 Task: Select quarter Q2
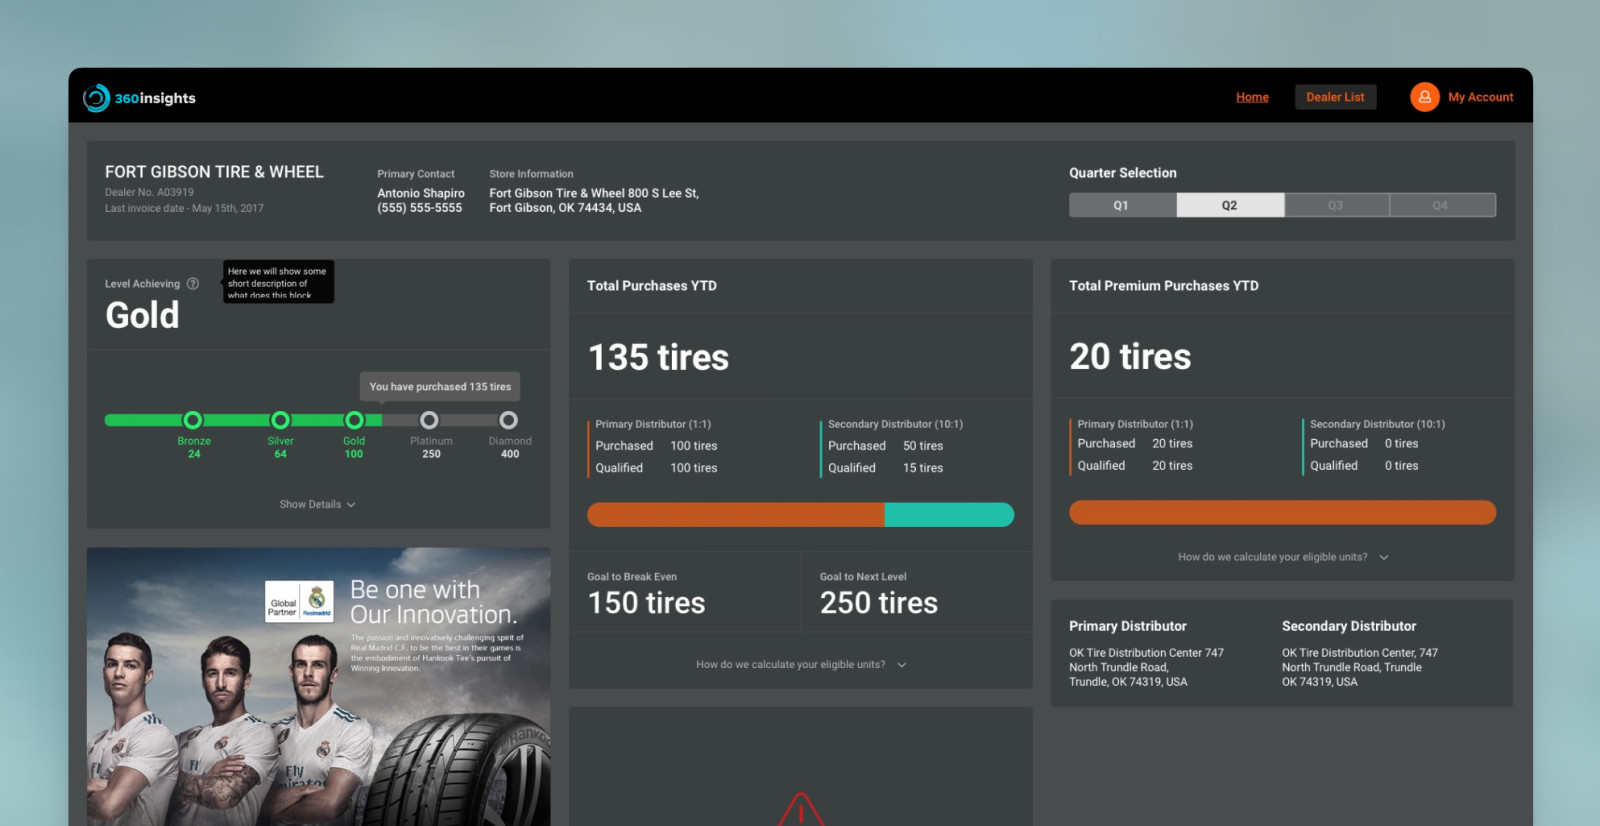pos(1230,205)
